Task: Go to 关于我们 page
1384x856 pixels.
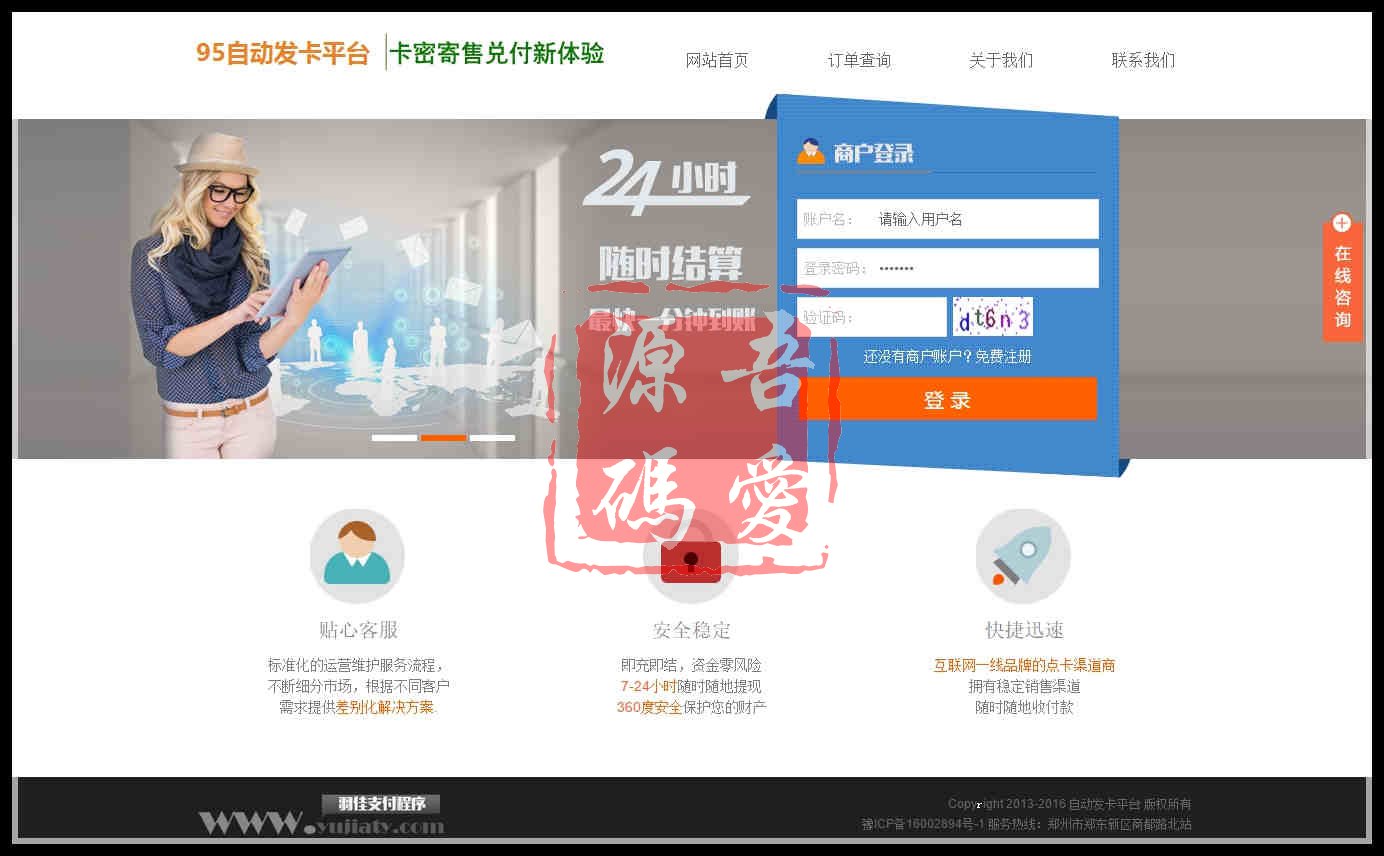Action: tap(1001, 60)
